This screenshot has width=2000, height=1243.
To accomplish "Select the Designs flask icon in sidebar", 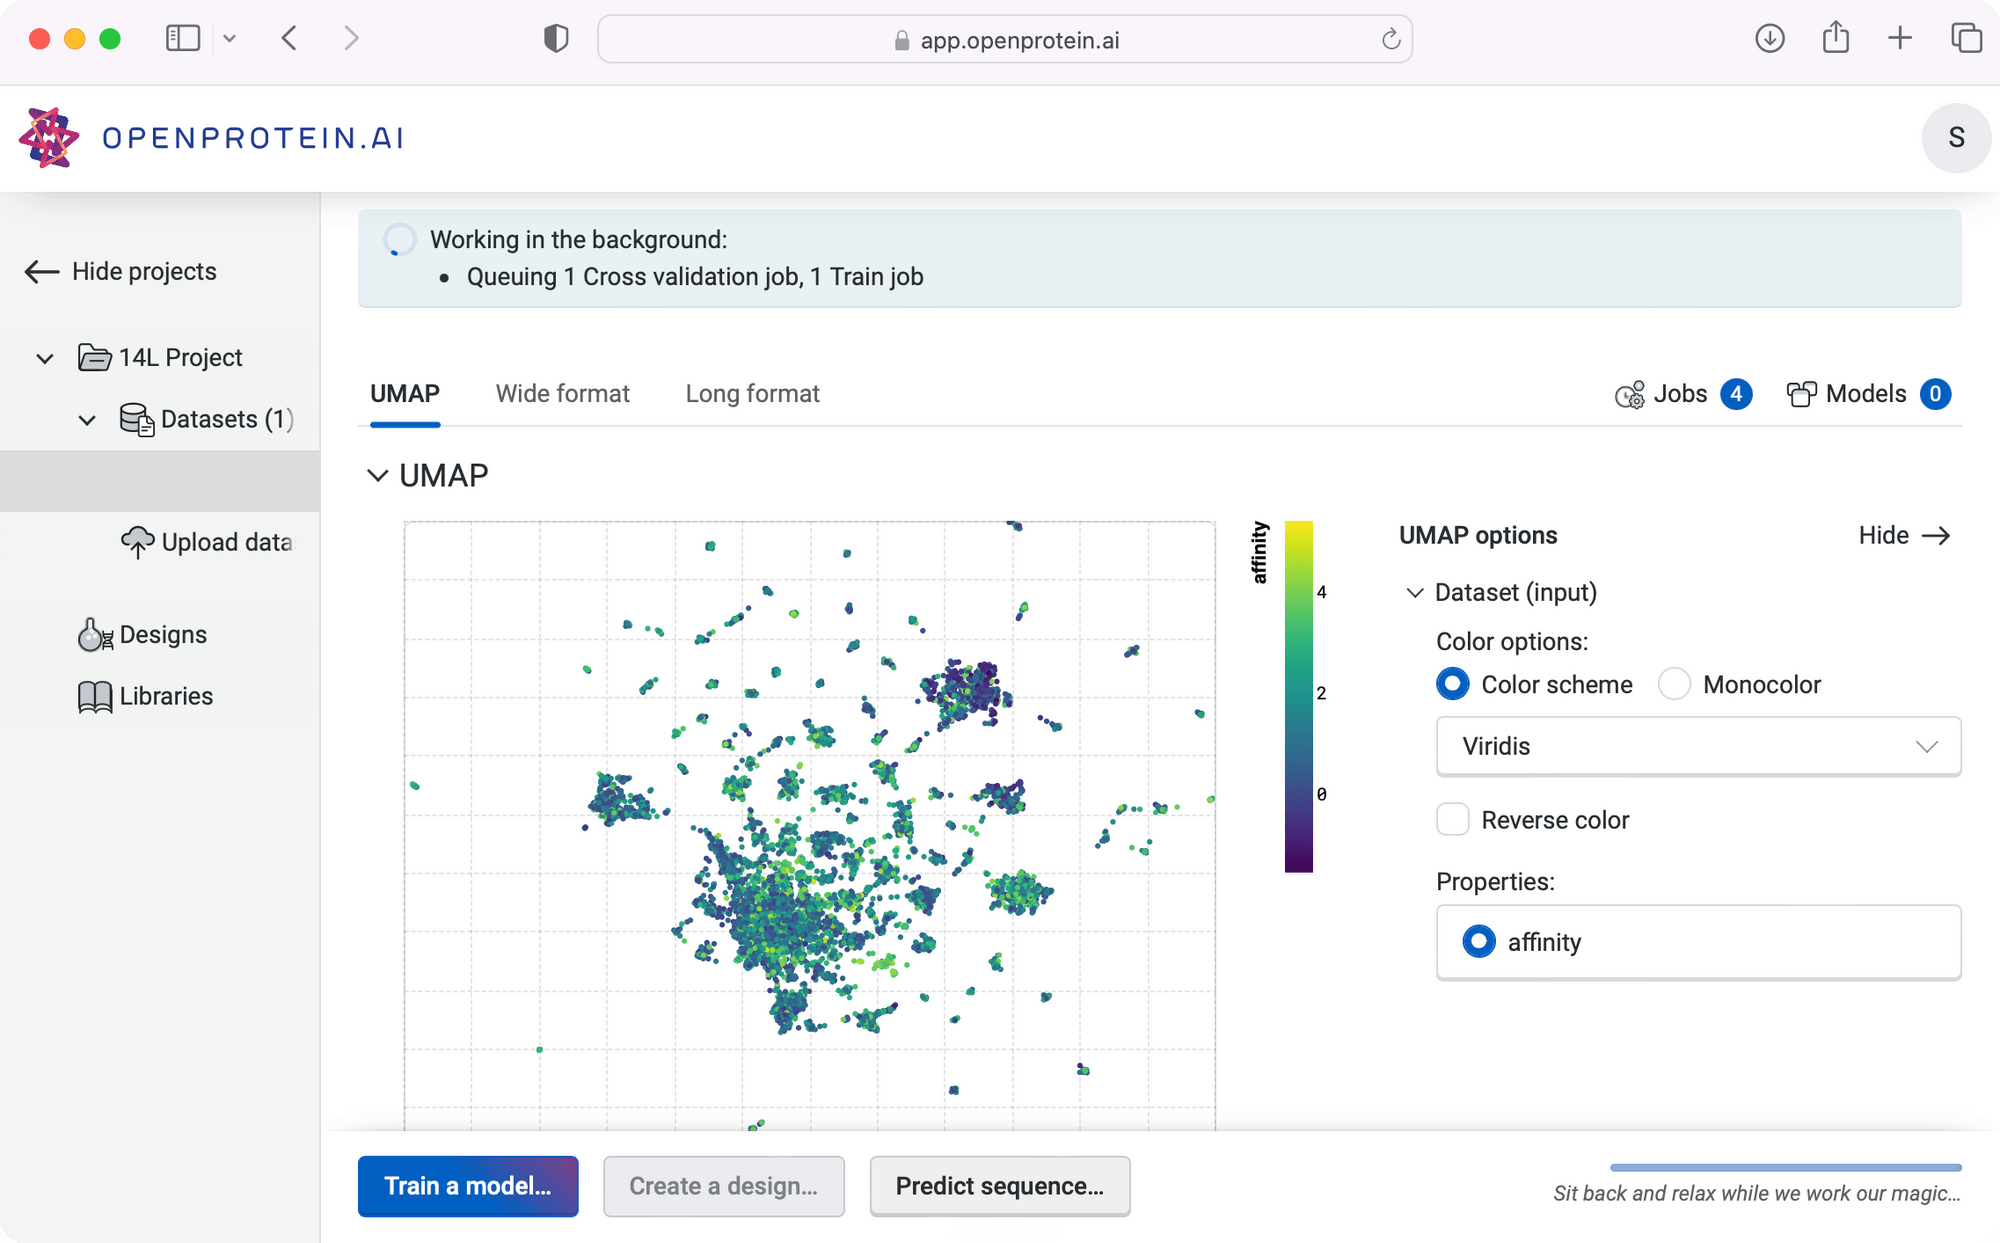I will [x=94, y=634].
